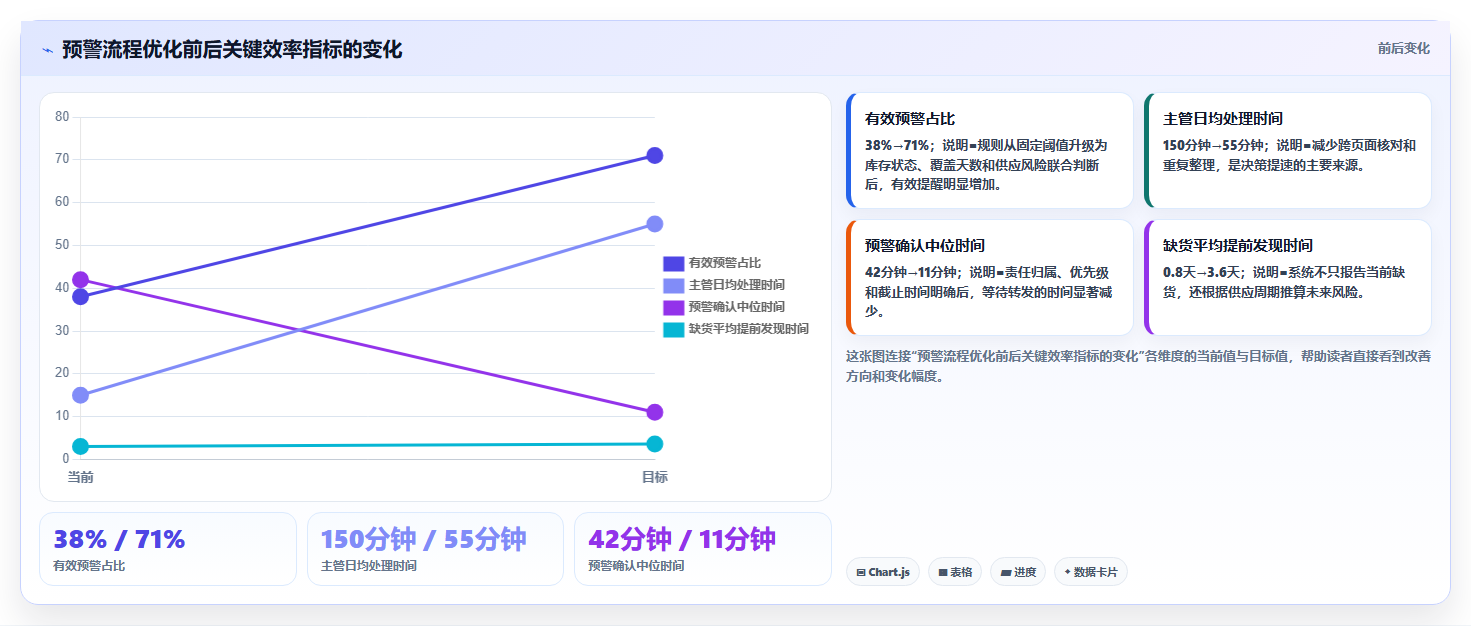The width and height of the screenshot is (1471, 626).
Task: Open the 预警确认中位时间 info card heading
Action: click(x=925, y=245)
